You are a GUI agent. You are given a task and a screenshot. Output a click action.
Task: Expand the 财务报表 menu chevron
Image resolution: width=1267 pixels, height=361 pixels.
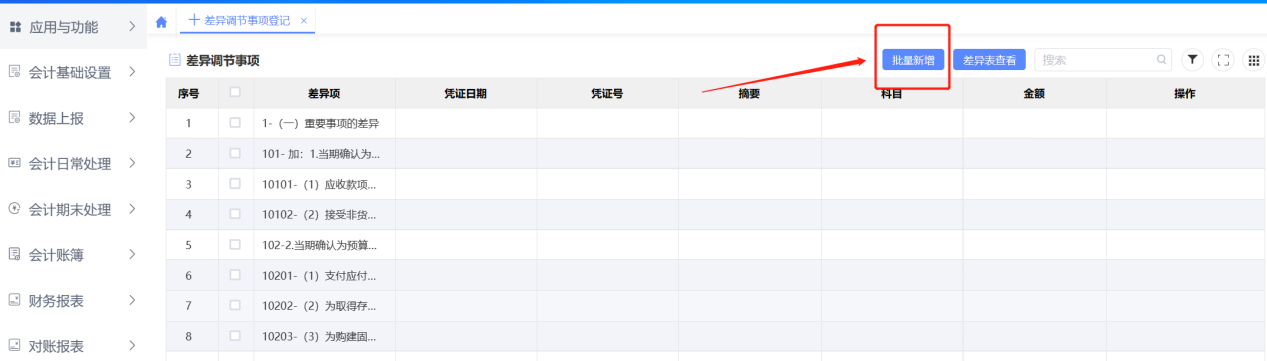[x=132, y=300]
